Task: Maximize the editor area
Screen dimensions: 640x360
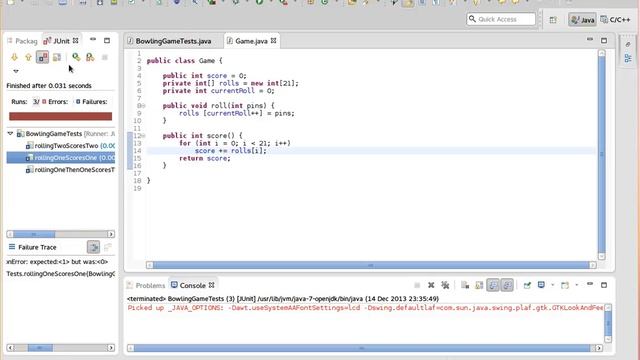Action: (604, 40)
